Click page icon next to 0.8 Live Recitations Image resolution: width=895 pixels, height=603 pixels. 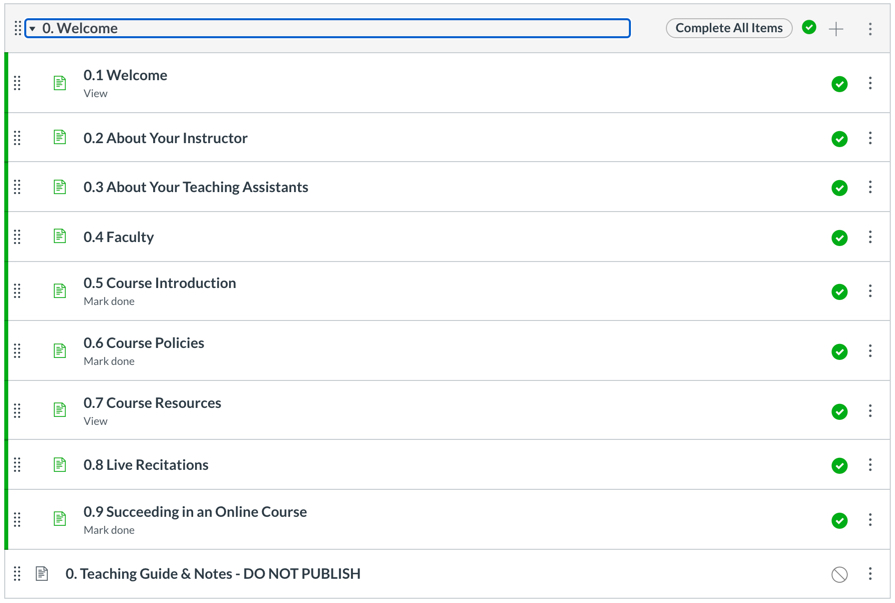[60, 465]
